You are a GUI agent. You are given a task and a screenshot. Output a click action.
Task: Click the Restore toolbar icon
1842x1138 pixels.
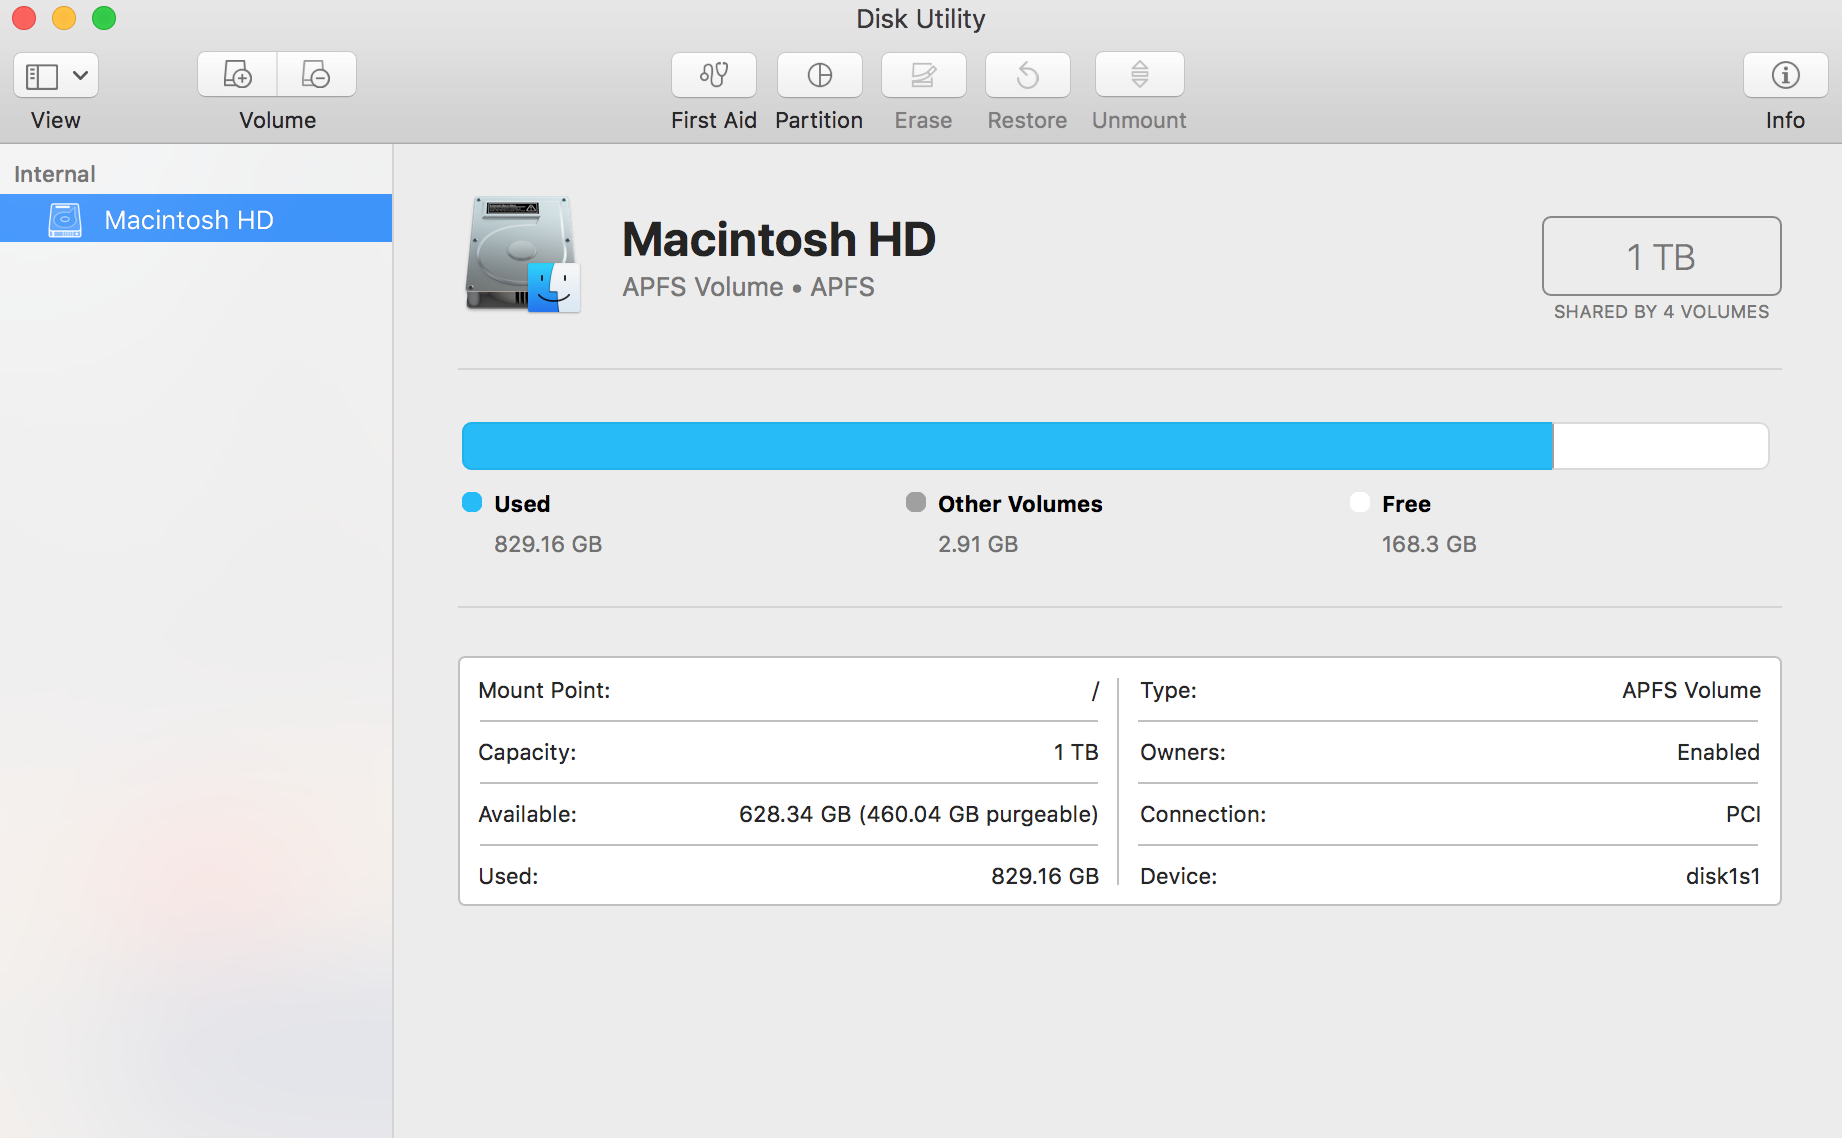coord(1027,75)
